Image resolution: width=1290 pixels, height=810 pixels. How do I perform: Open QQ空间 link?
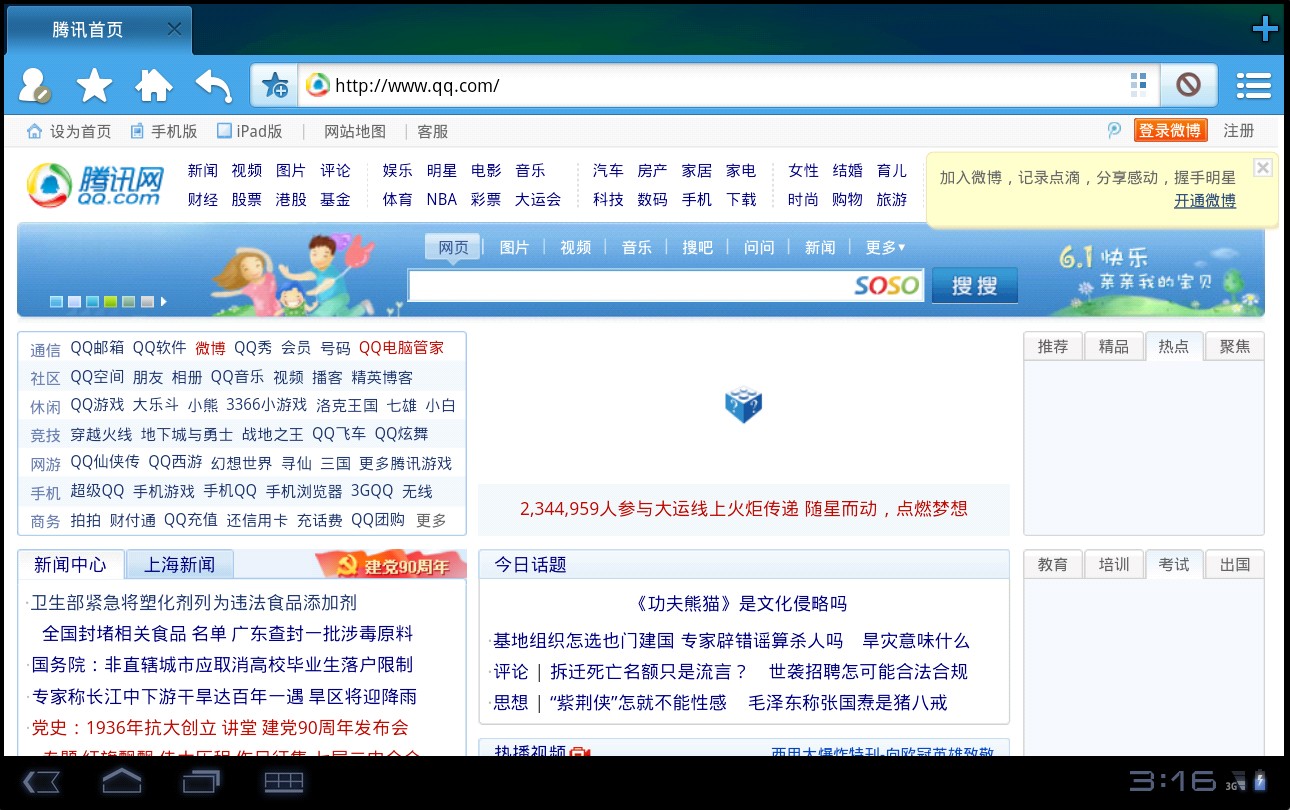97,376
